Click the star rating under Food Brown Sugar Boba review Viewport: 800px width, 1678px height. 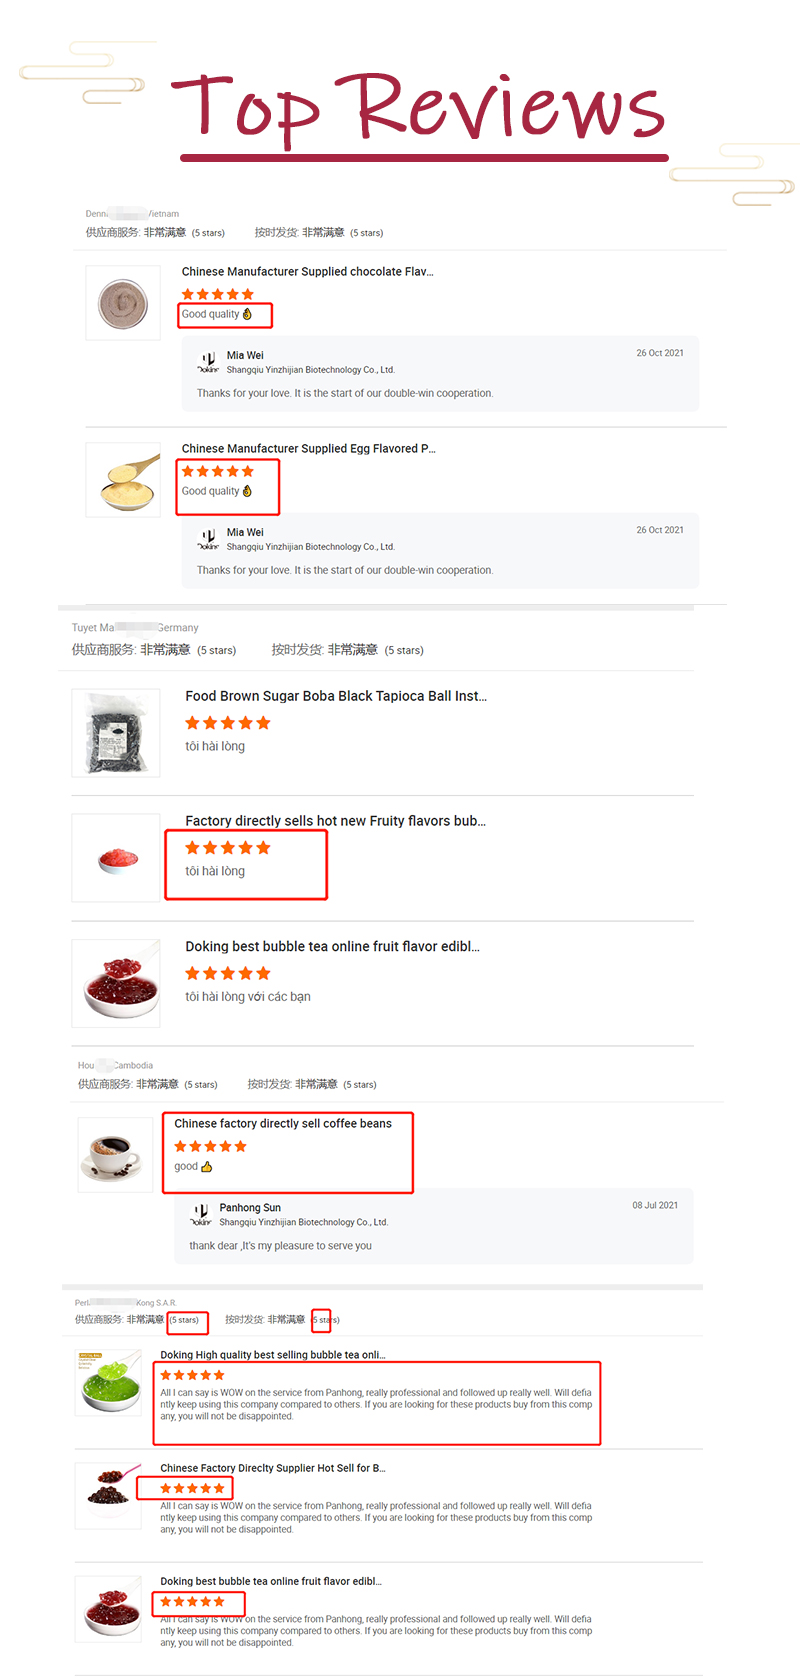227,721
